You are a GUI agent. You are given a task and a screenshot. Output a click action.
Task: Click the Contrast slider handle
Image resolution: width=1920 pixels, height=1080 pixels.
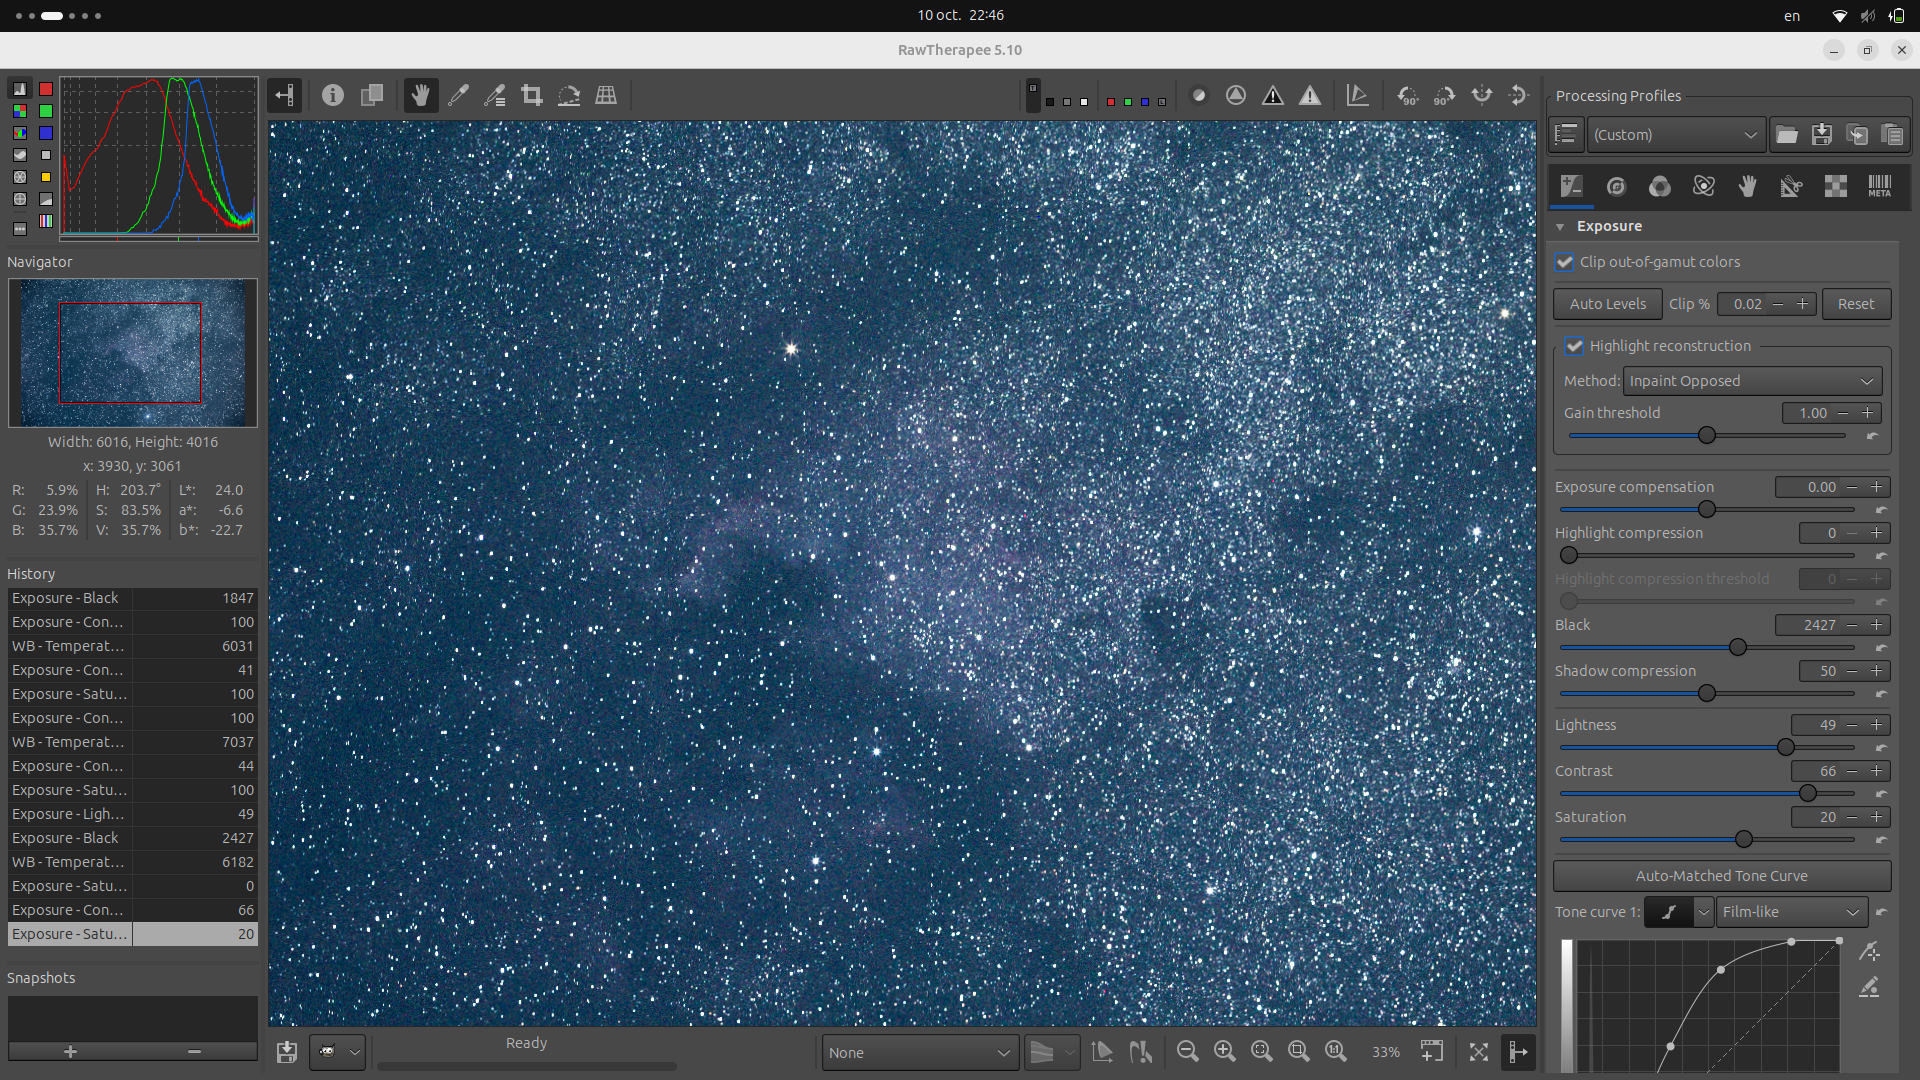click(1808, 793)
